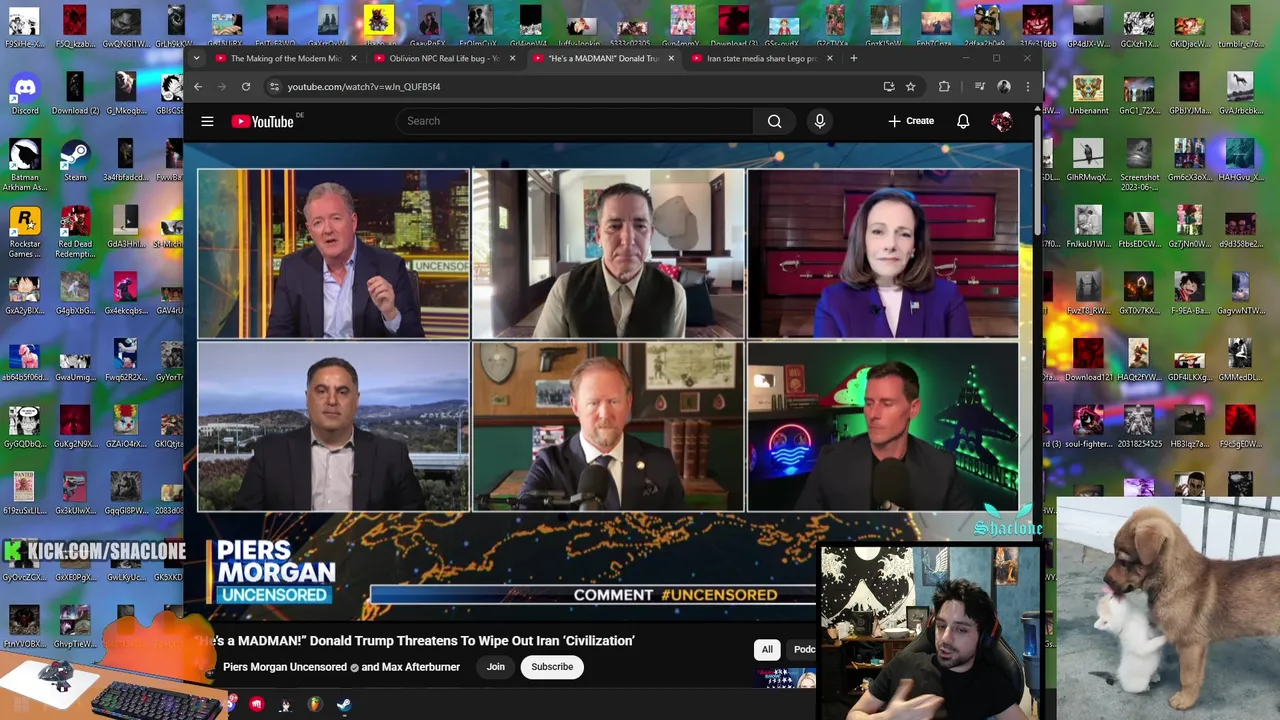Click the FL Studio fruit icon in taskbar
This screenshot has height=720, width=1280.
click(x=314, y=705)
